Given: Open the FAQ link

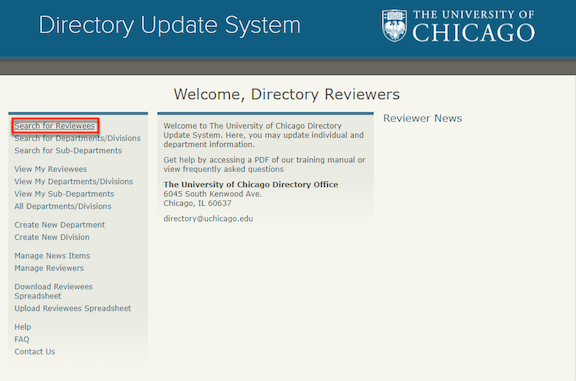Looking at the screenshot, I should point(22,339).
